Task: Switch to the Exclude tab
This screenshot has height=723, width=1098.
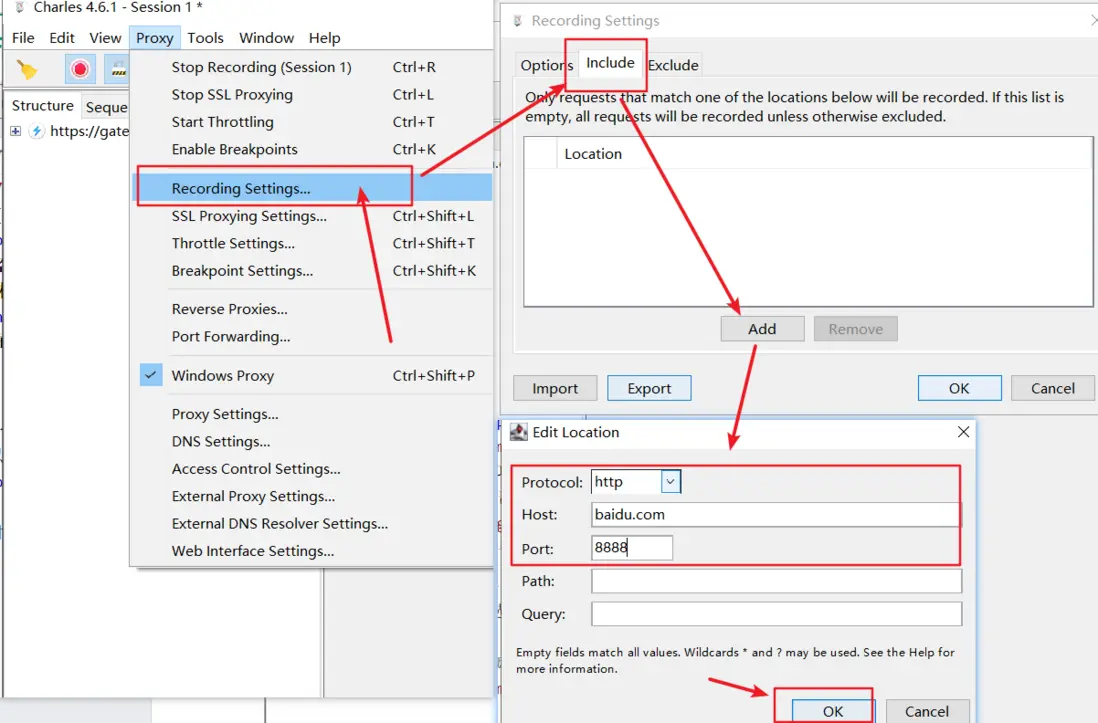Action: point(673,65)
